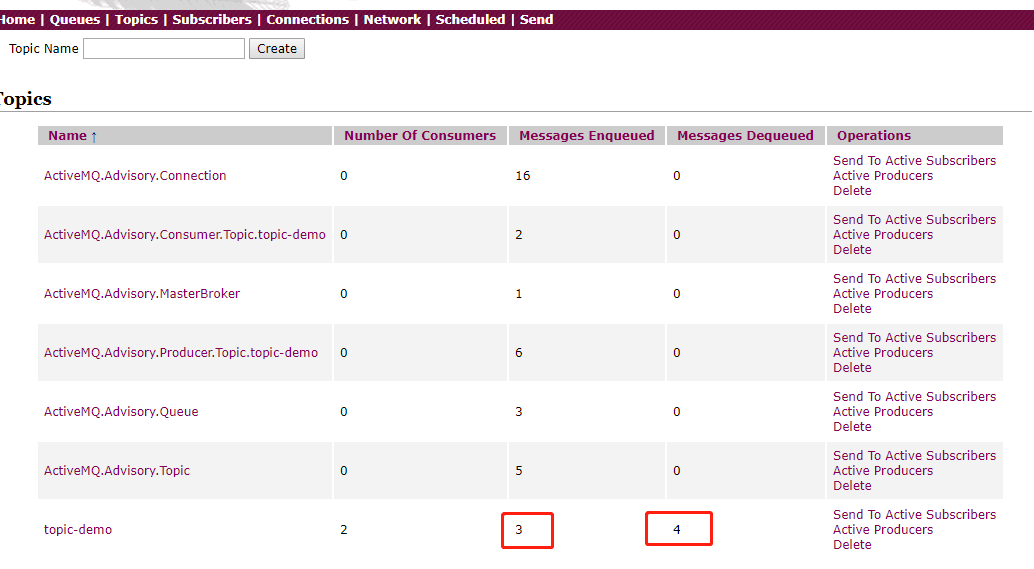View Active Producers for ActiveMQ.Advisory.Connection
The width and height of the screenshot is (1034, 569).
coord(882,176)
